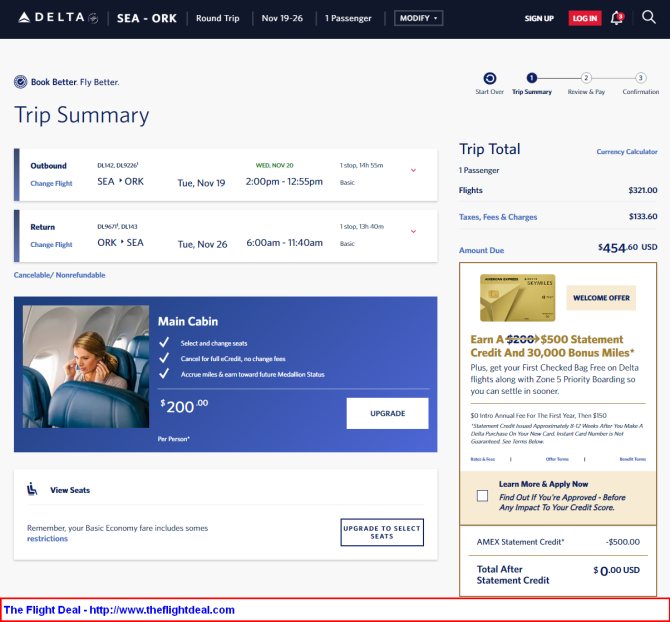Check the Learn More & Apply Now checkbox

[482, 496]
